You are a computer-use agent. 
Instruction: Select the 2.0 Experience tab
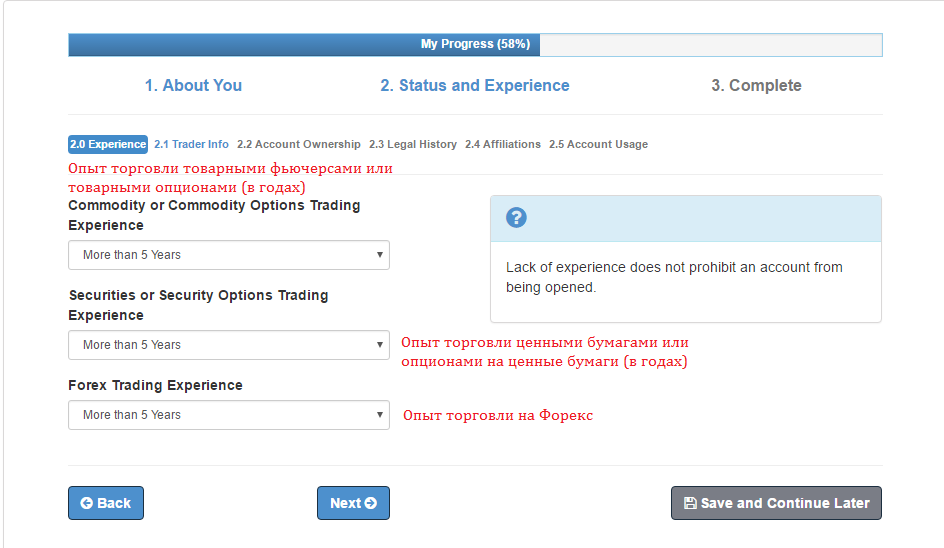point(108,144)
